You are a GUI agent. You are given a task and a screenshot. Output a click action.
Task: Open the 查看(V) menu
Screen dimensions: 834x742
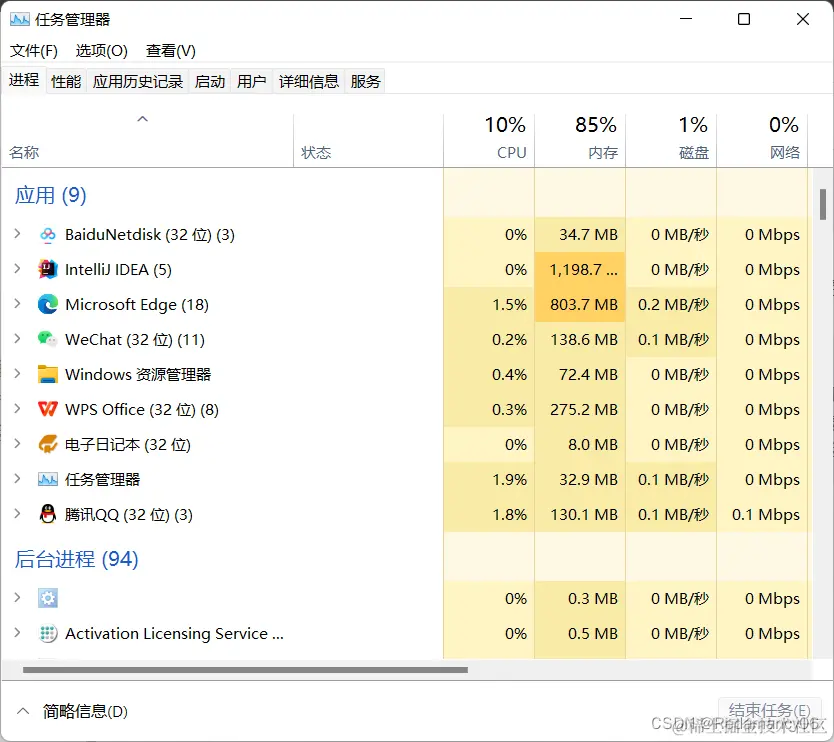pyautogui.click(x=171, y=51)
